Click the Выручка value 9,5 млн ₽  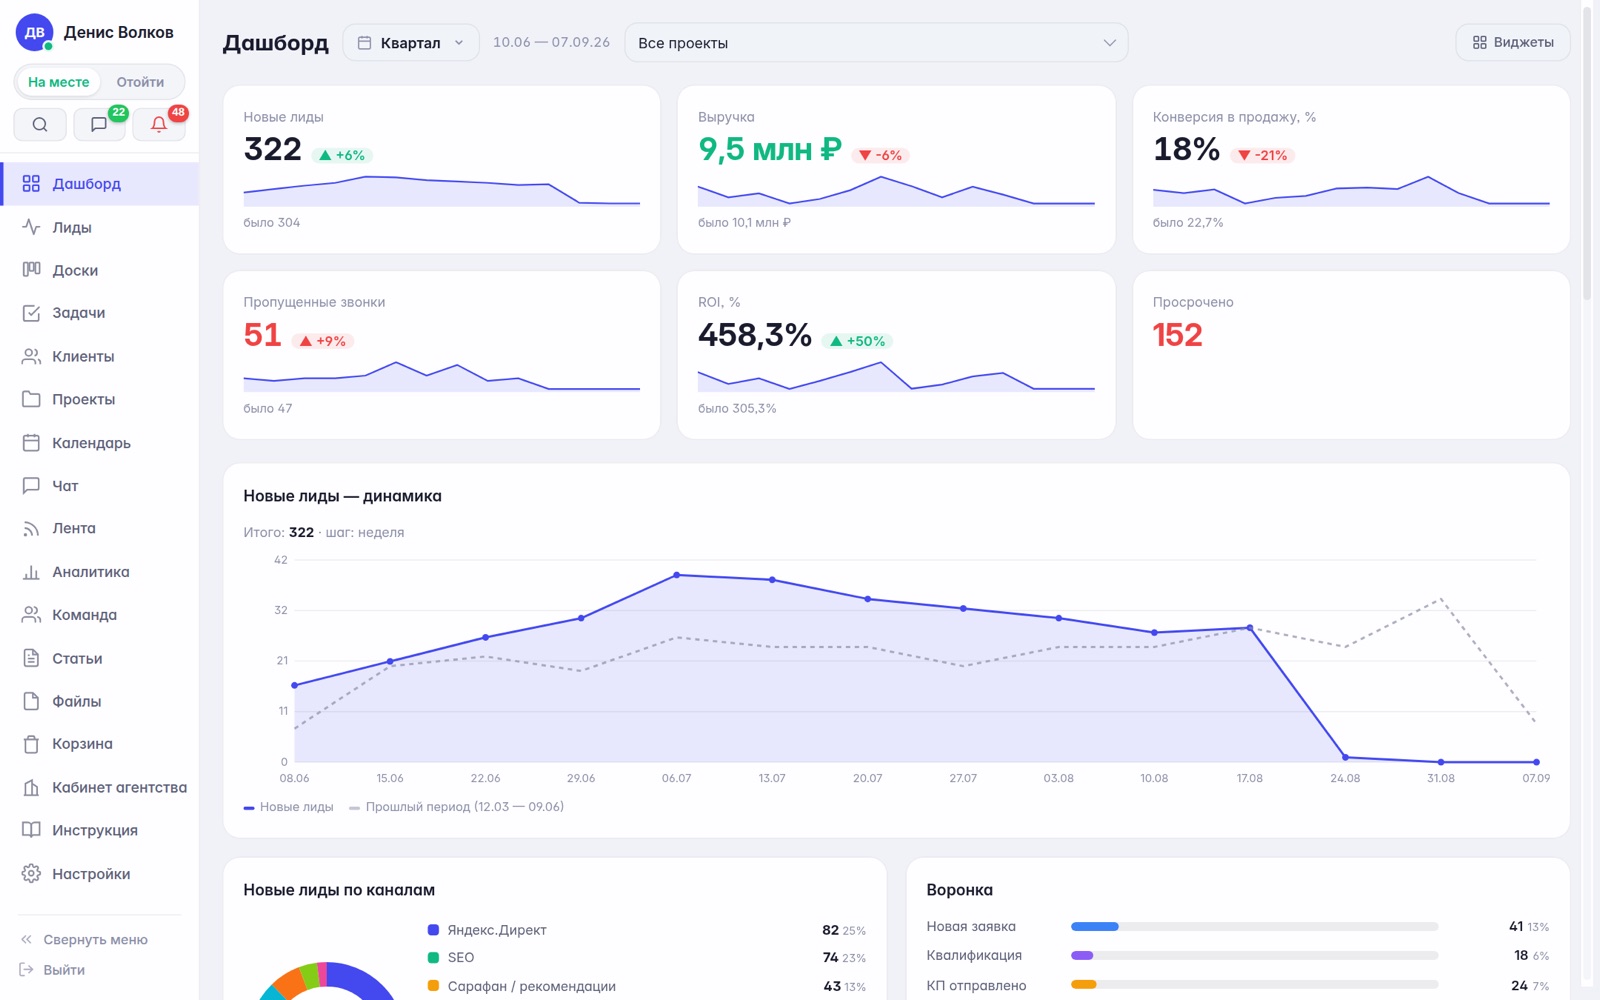tap(770, 149)
